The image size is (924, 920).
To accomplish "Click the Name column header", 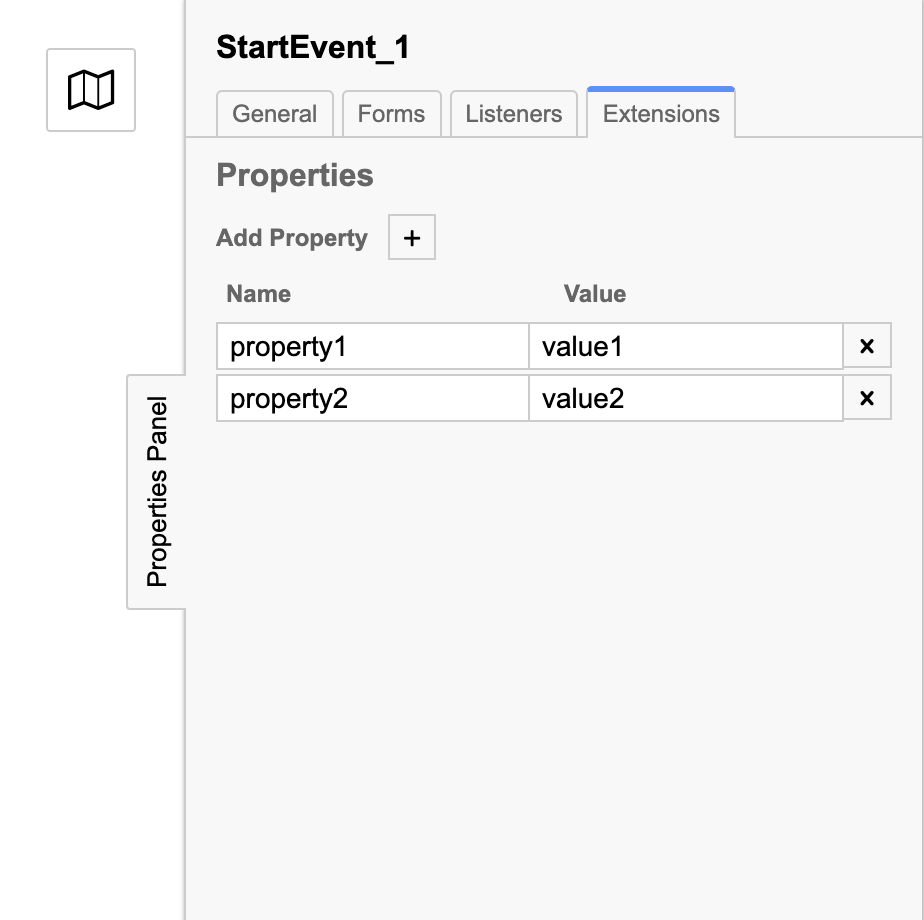I will [258, 294].
